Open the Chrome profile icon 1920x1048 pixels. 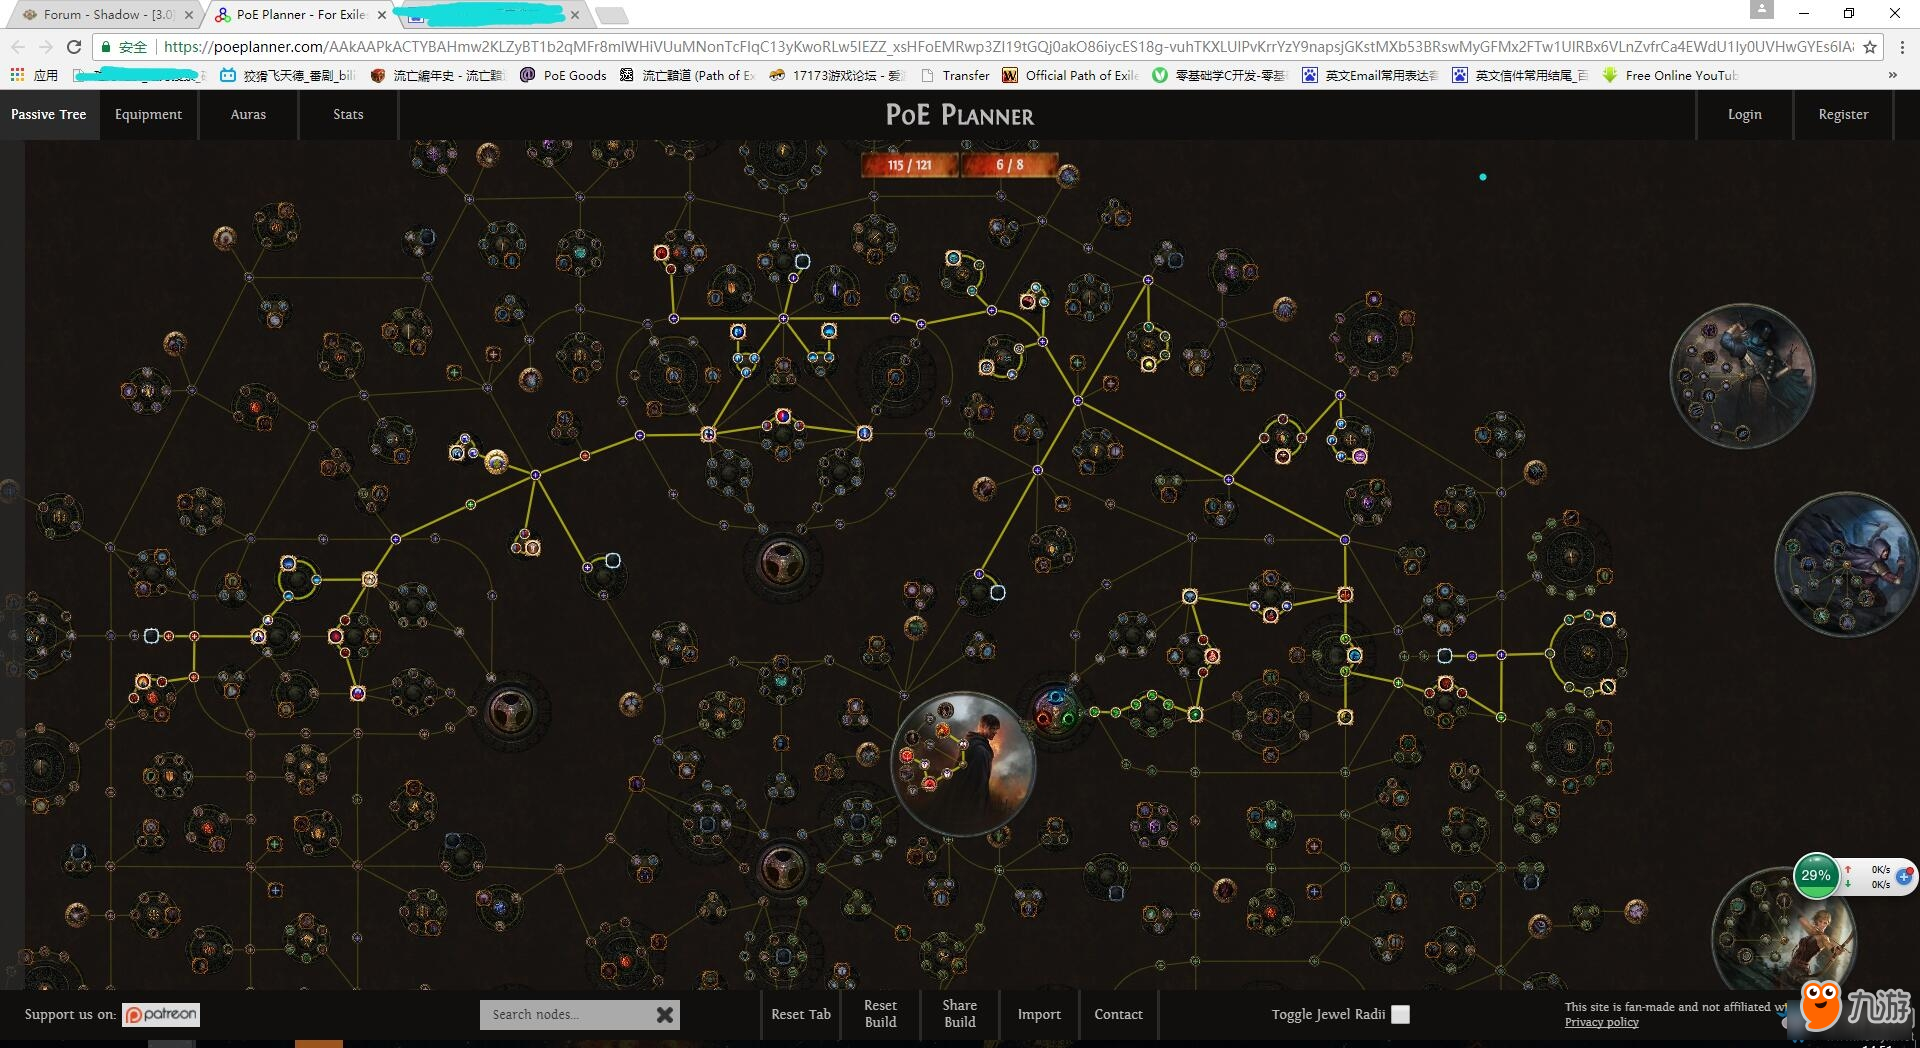coord(1762,10)
